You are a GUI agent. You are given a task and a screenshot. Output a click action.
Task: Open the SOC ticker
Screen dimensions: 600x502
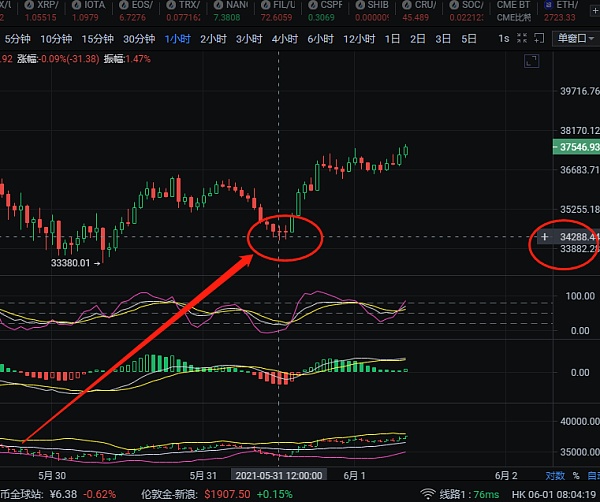(x=466, y=11)
